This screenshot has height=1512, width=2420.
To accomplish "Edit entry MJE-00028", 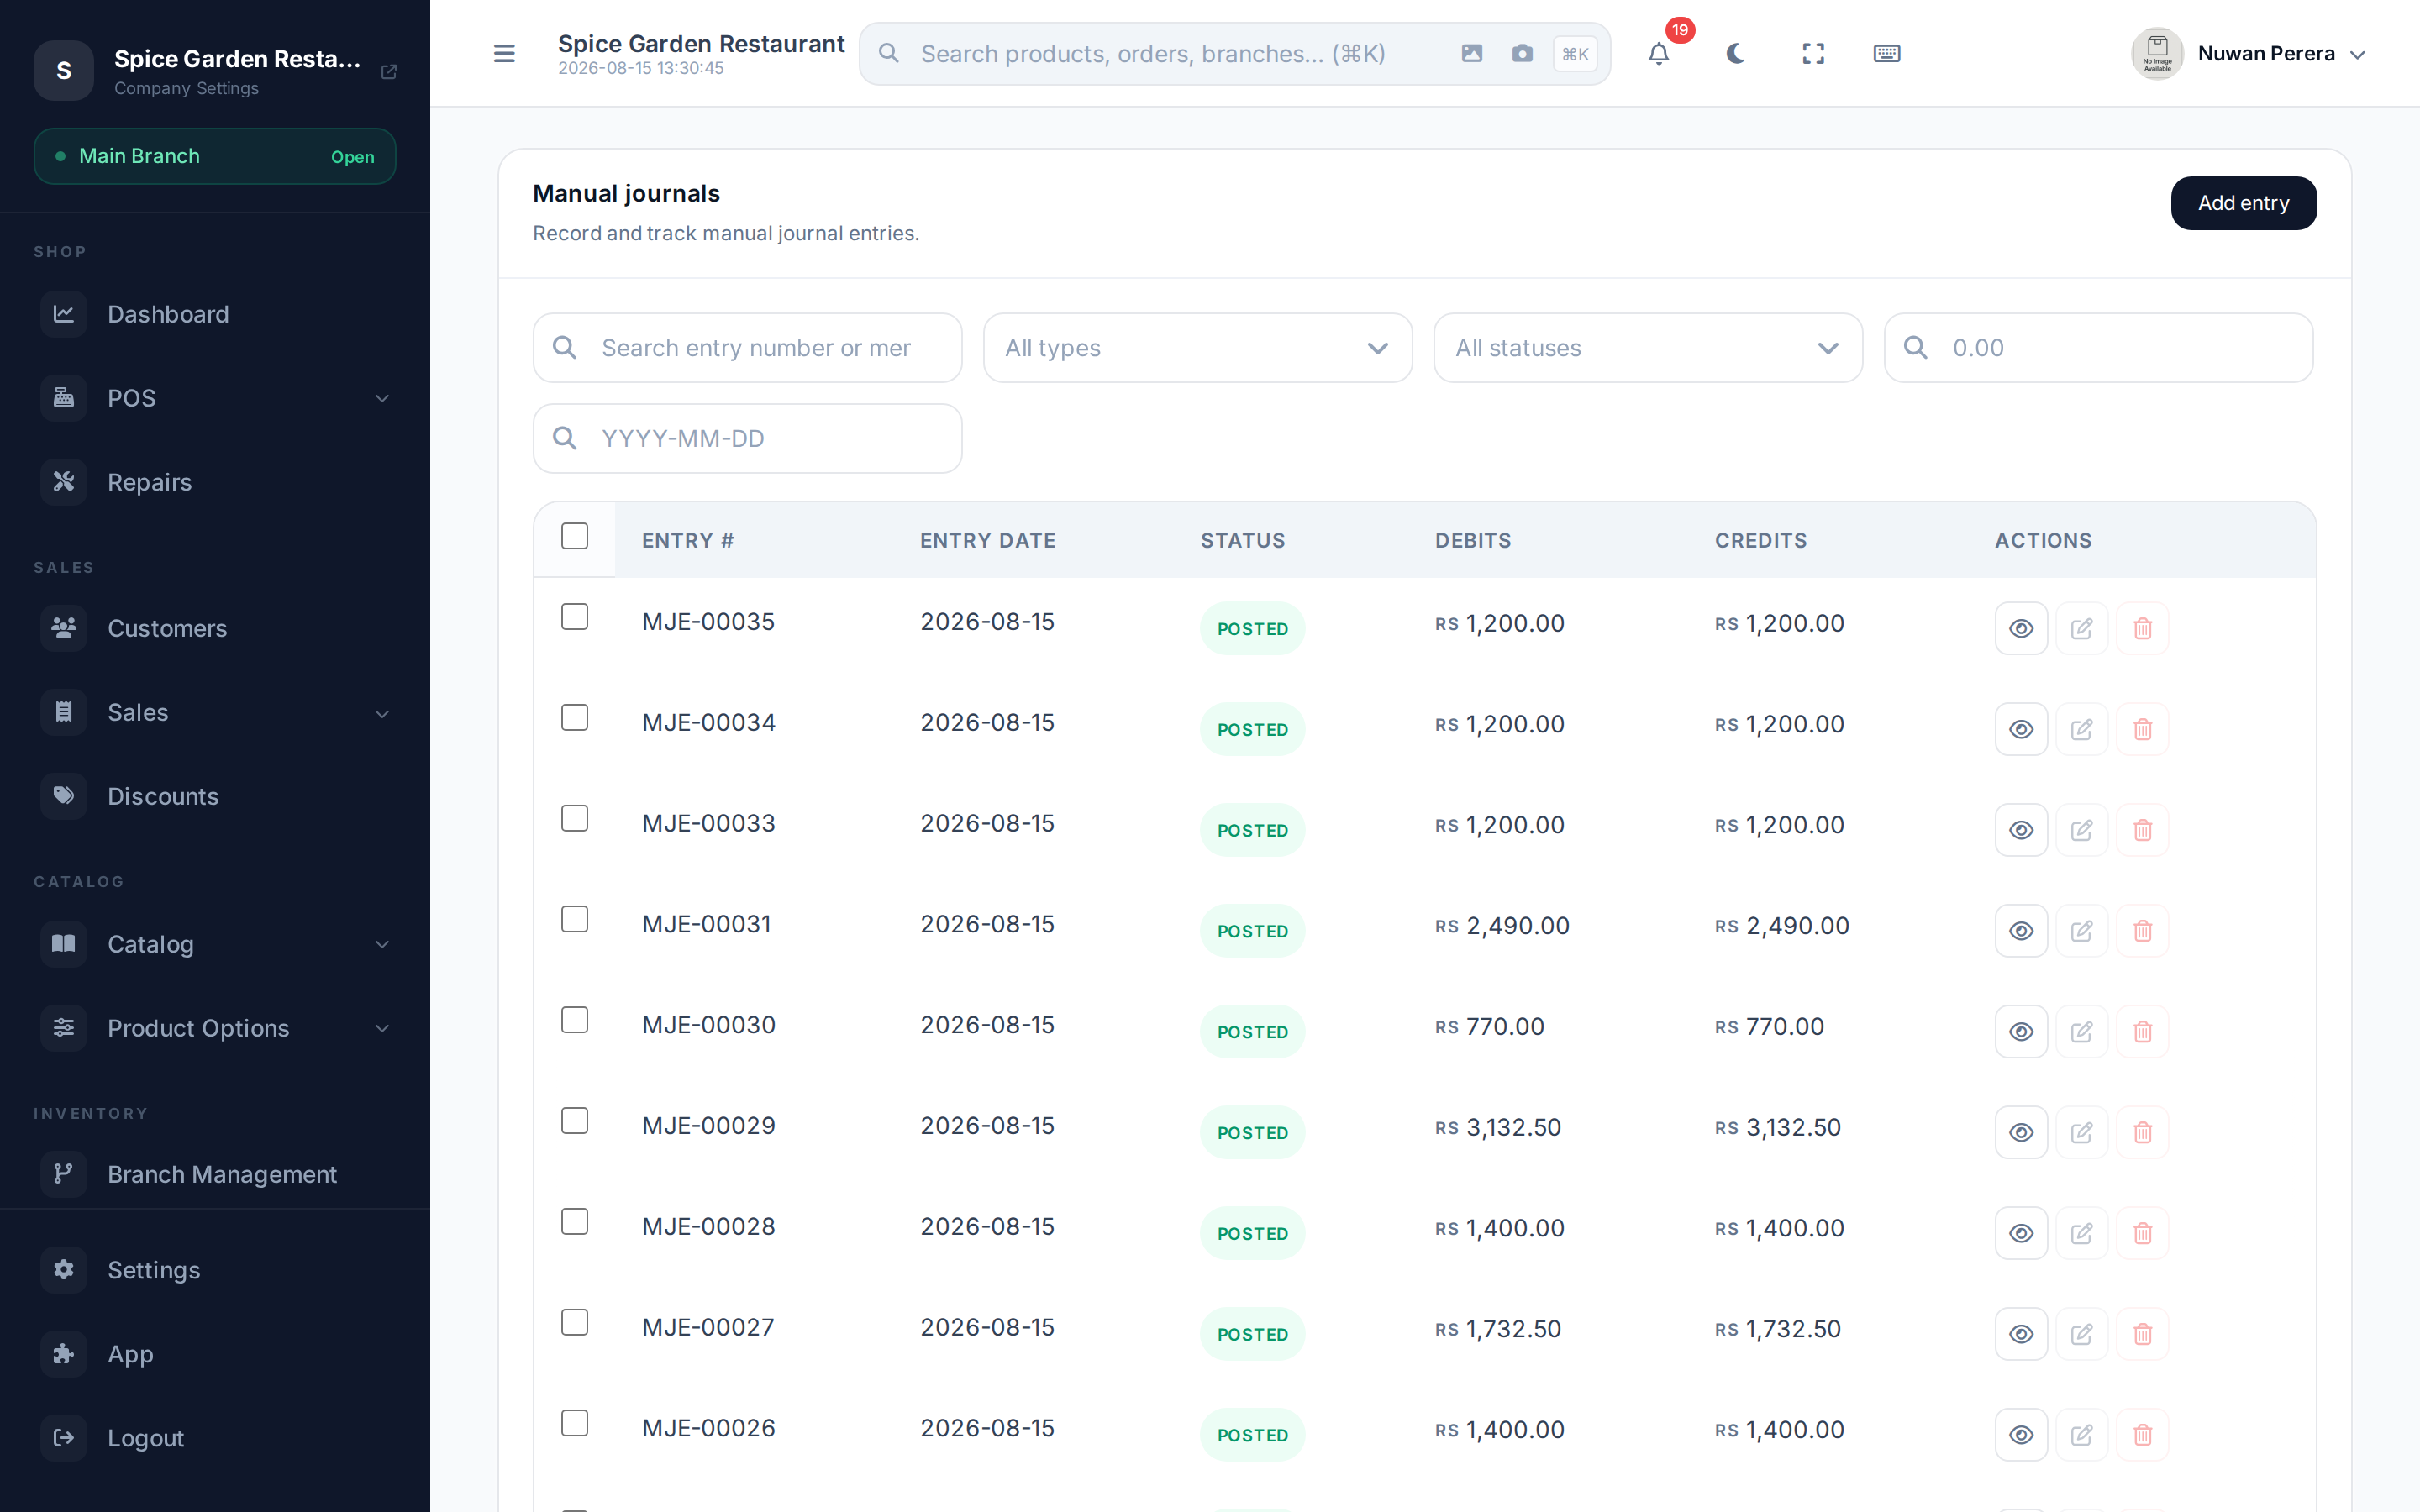I will [2081, 1233].
